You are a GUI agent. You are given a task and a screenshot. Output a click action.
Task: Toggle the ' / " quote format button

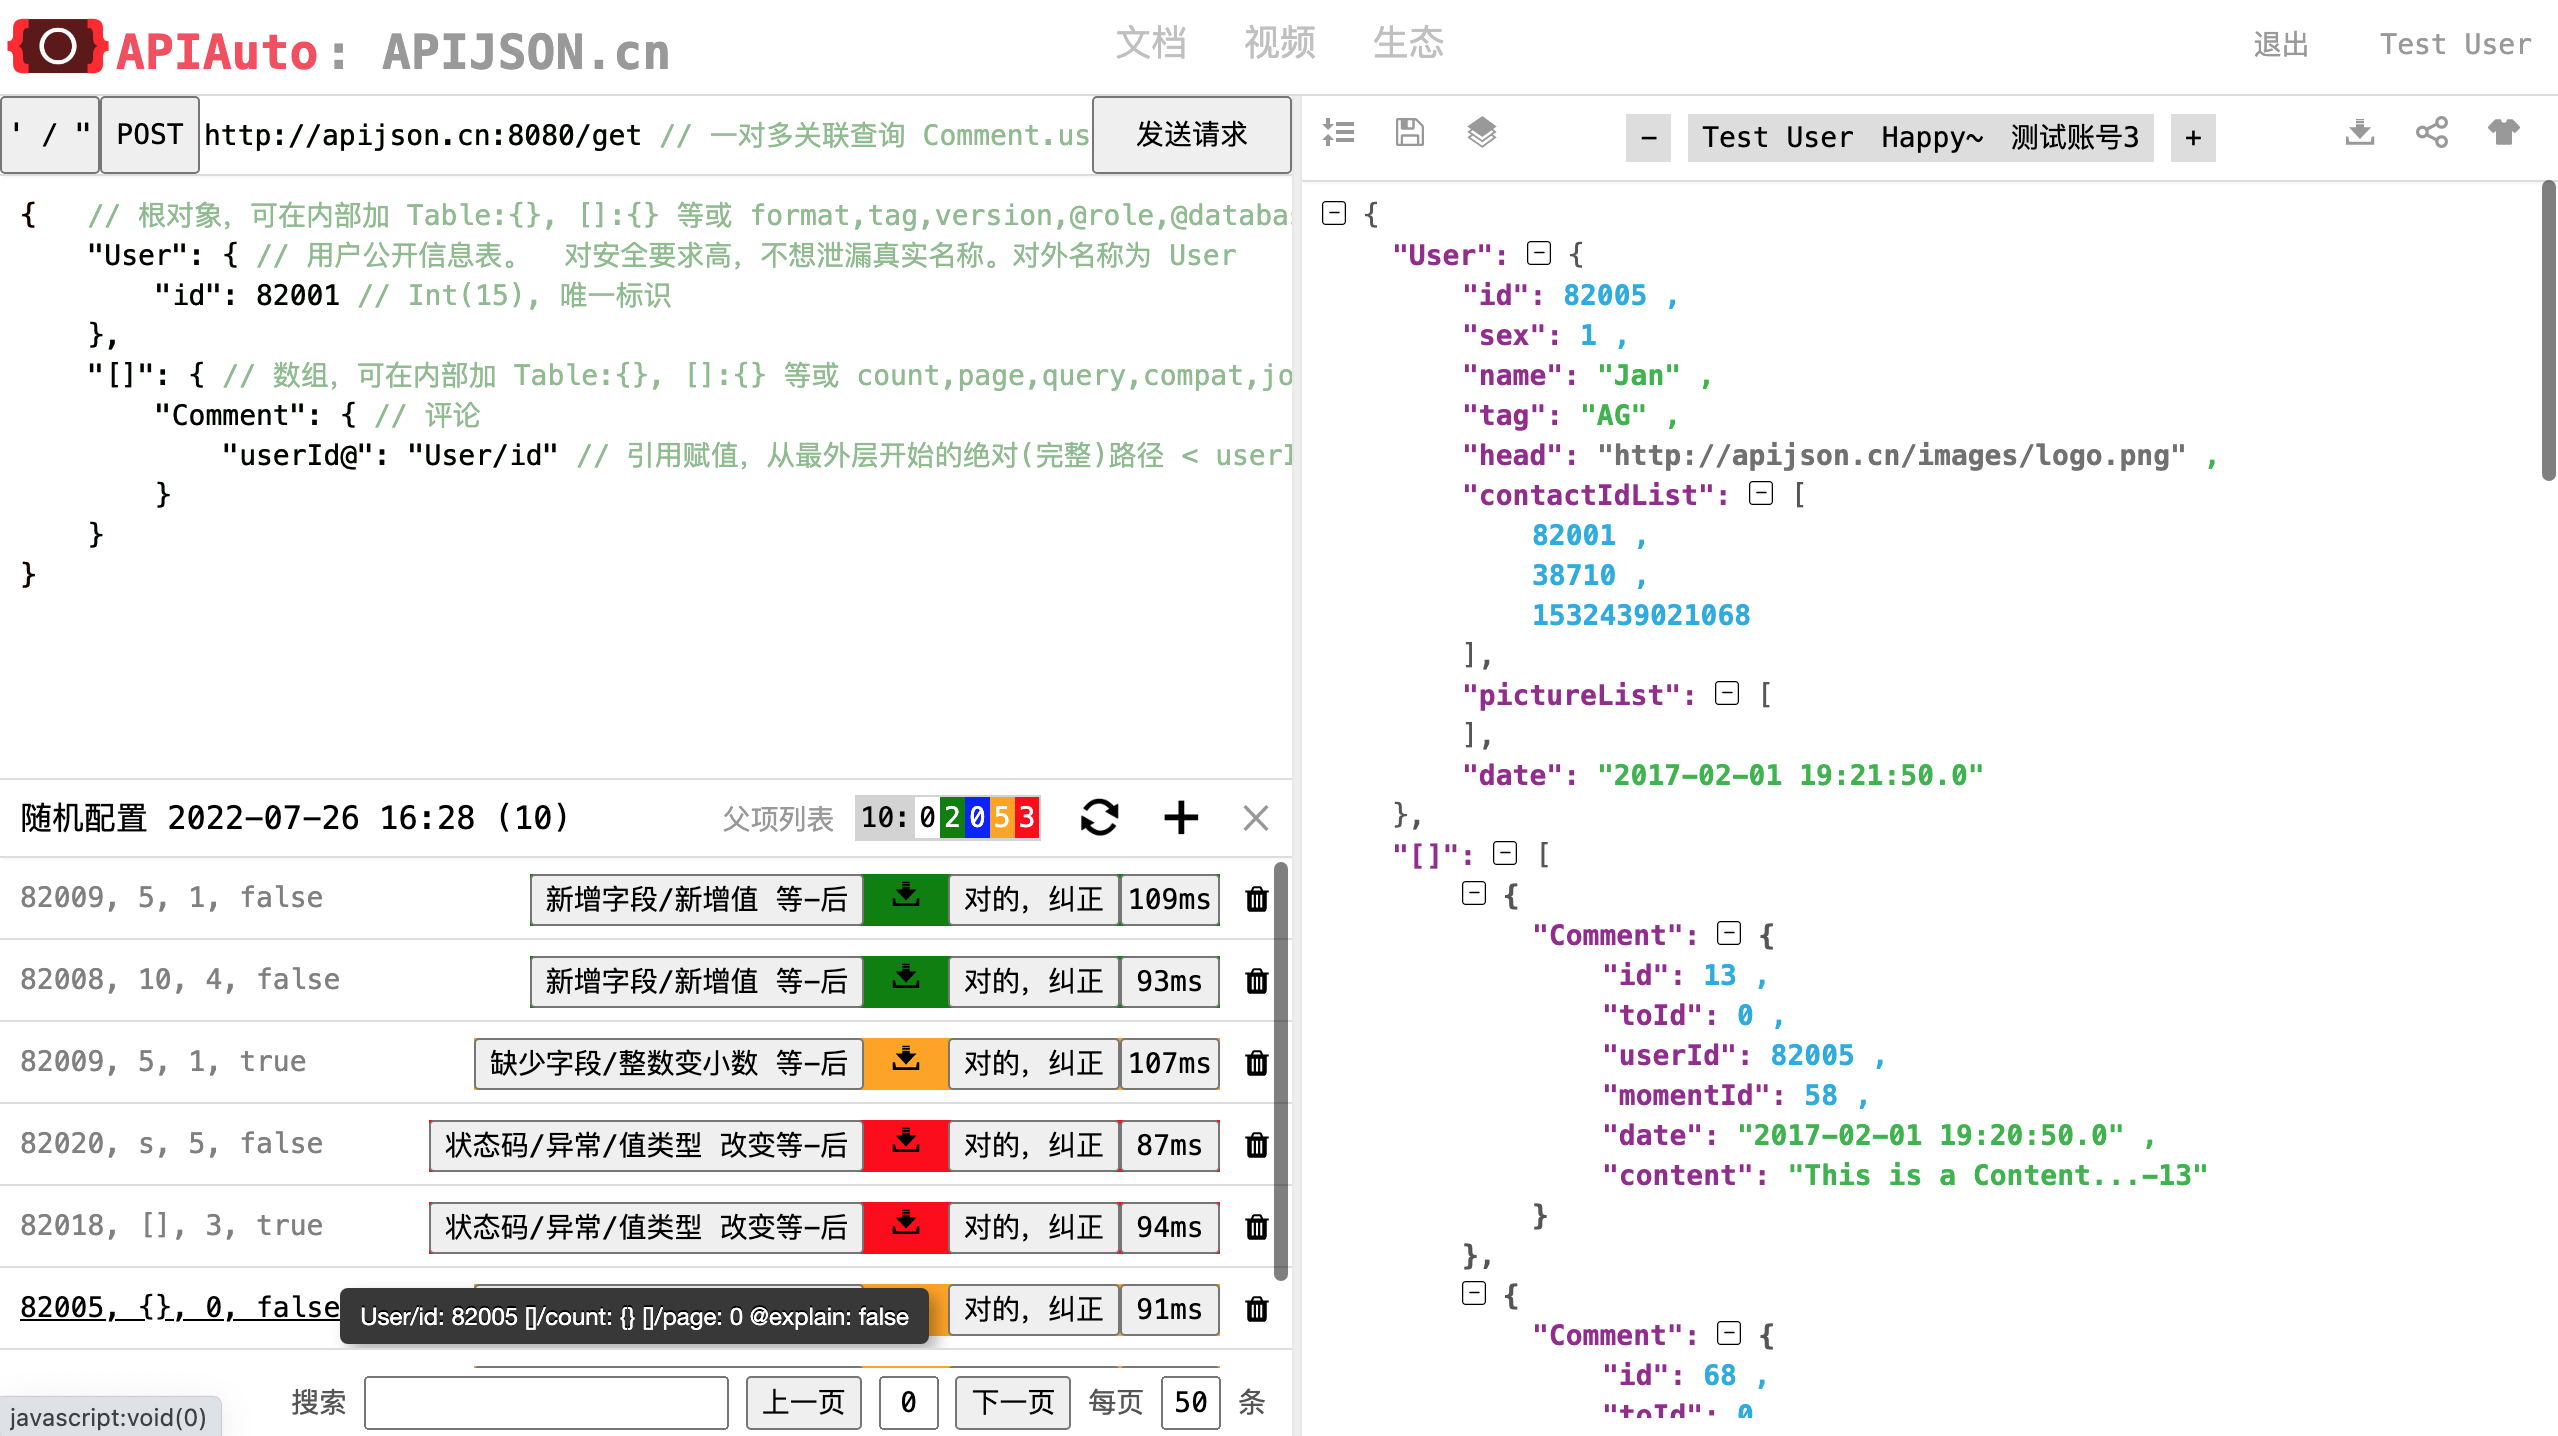50,135
